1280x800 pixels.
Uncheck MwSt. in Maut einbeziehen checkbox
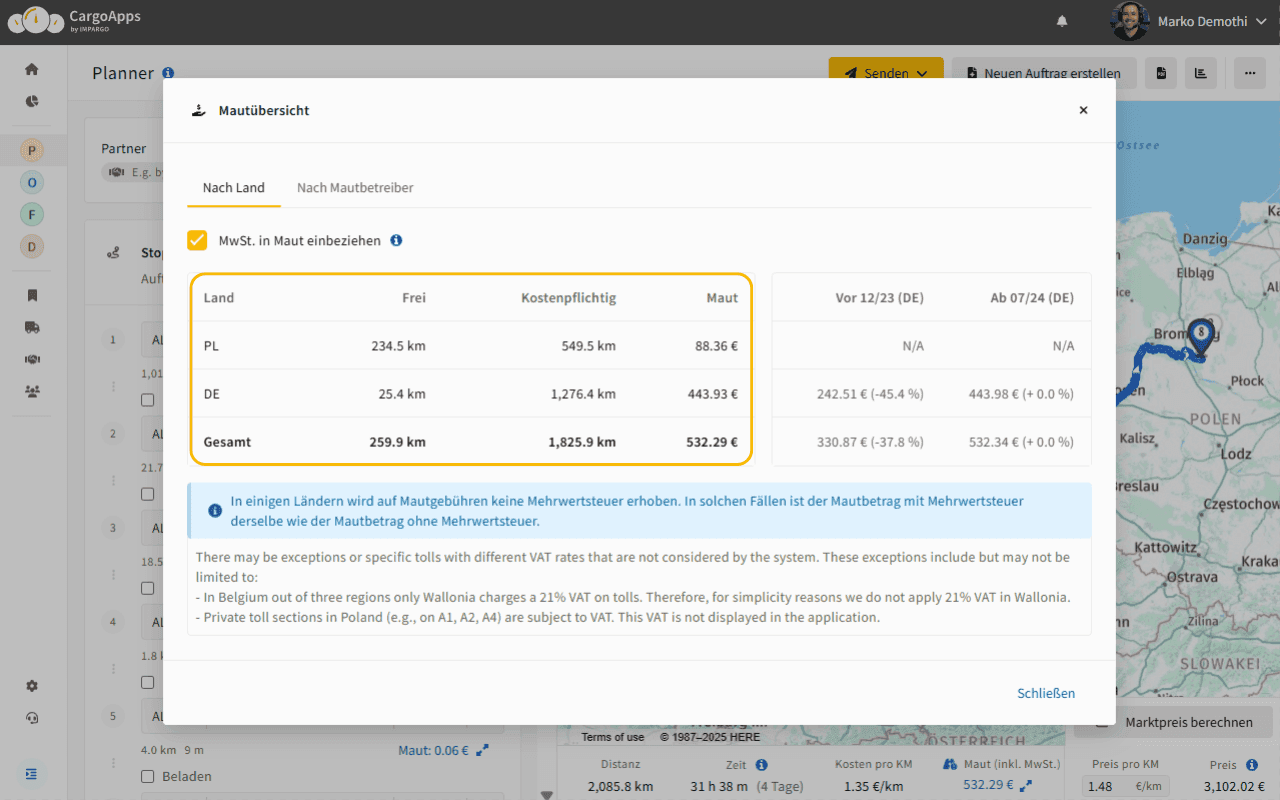pos(197,241)
